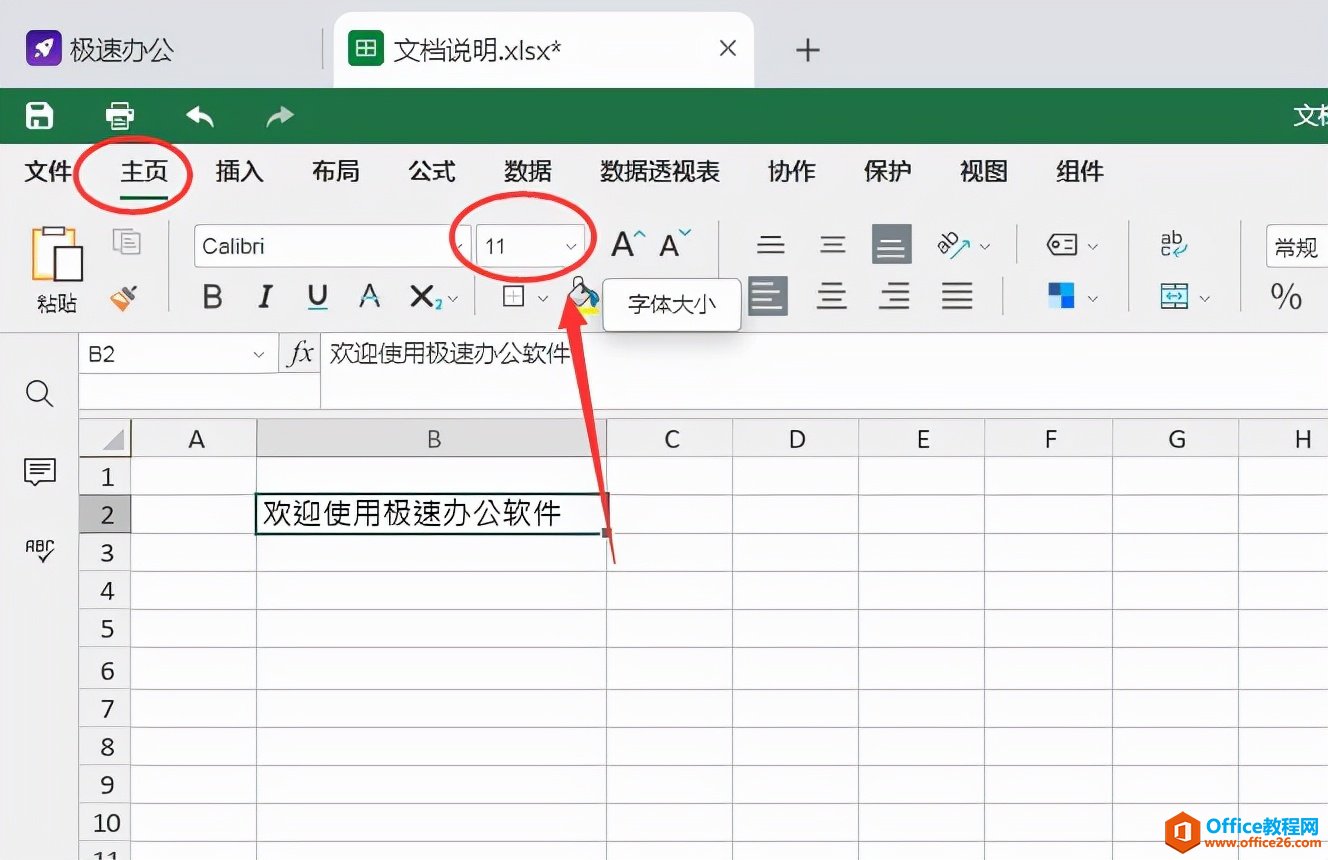Open the merge cells dropdown
The width and height of the screenshot is (1328, 860).
click(1180, 296)
